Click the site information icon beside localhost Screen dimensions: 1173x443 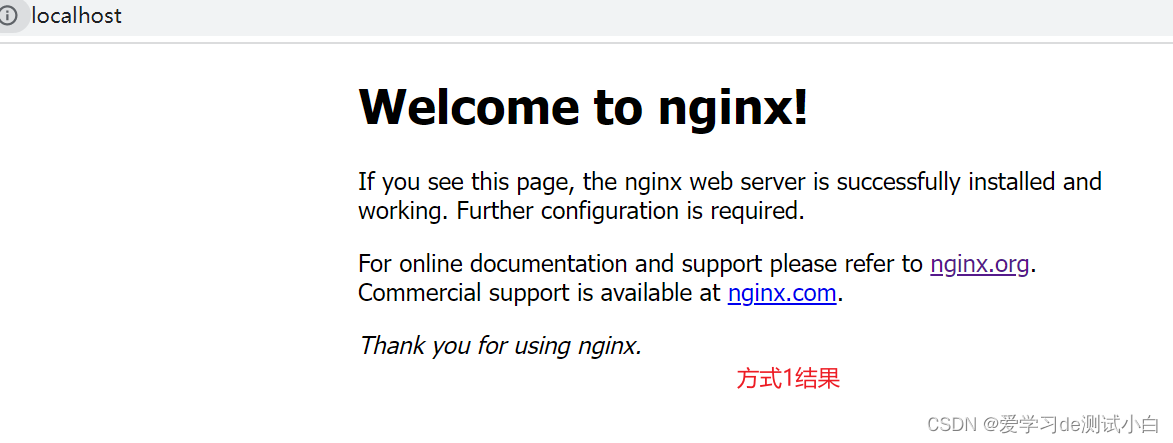coord(8,16)
